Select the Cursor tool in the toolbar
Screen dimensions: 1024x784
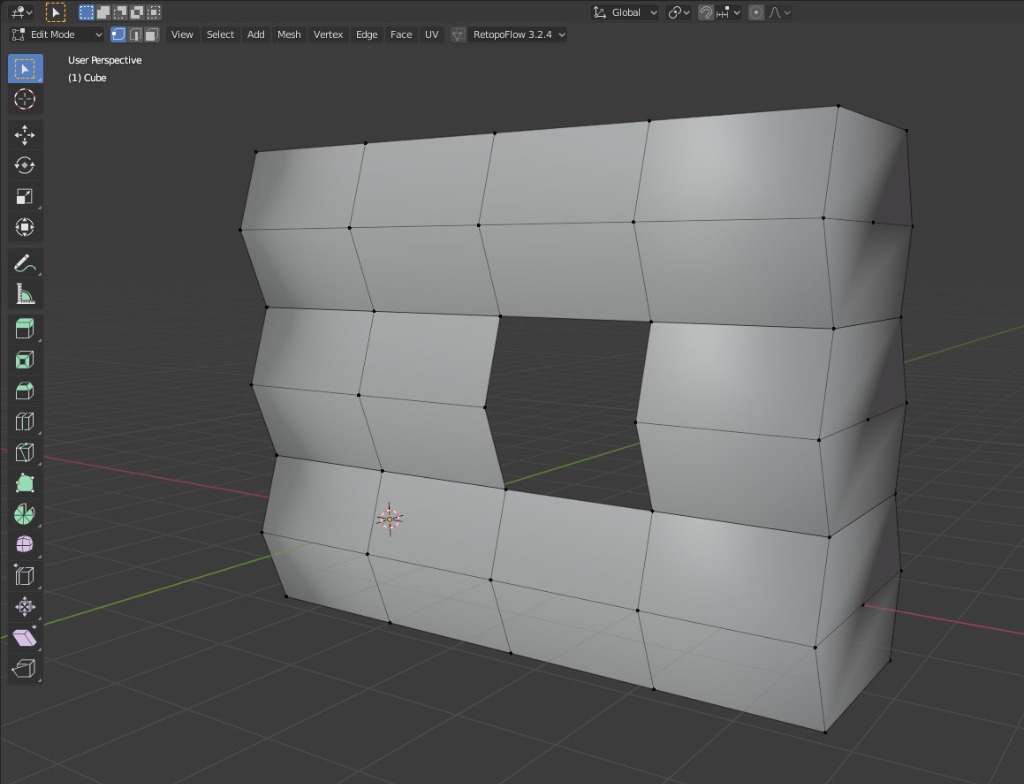pos(25,99)
